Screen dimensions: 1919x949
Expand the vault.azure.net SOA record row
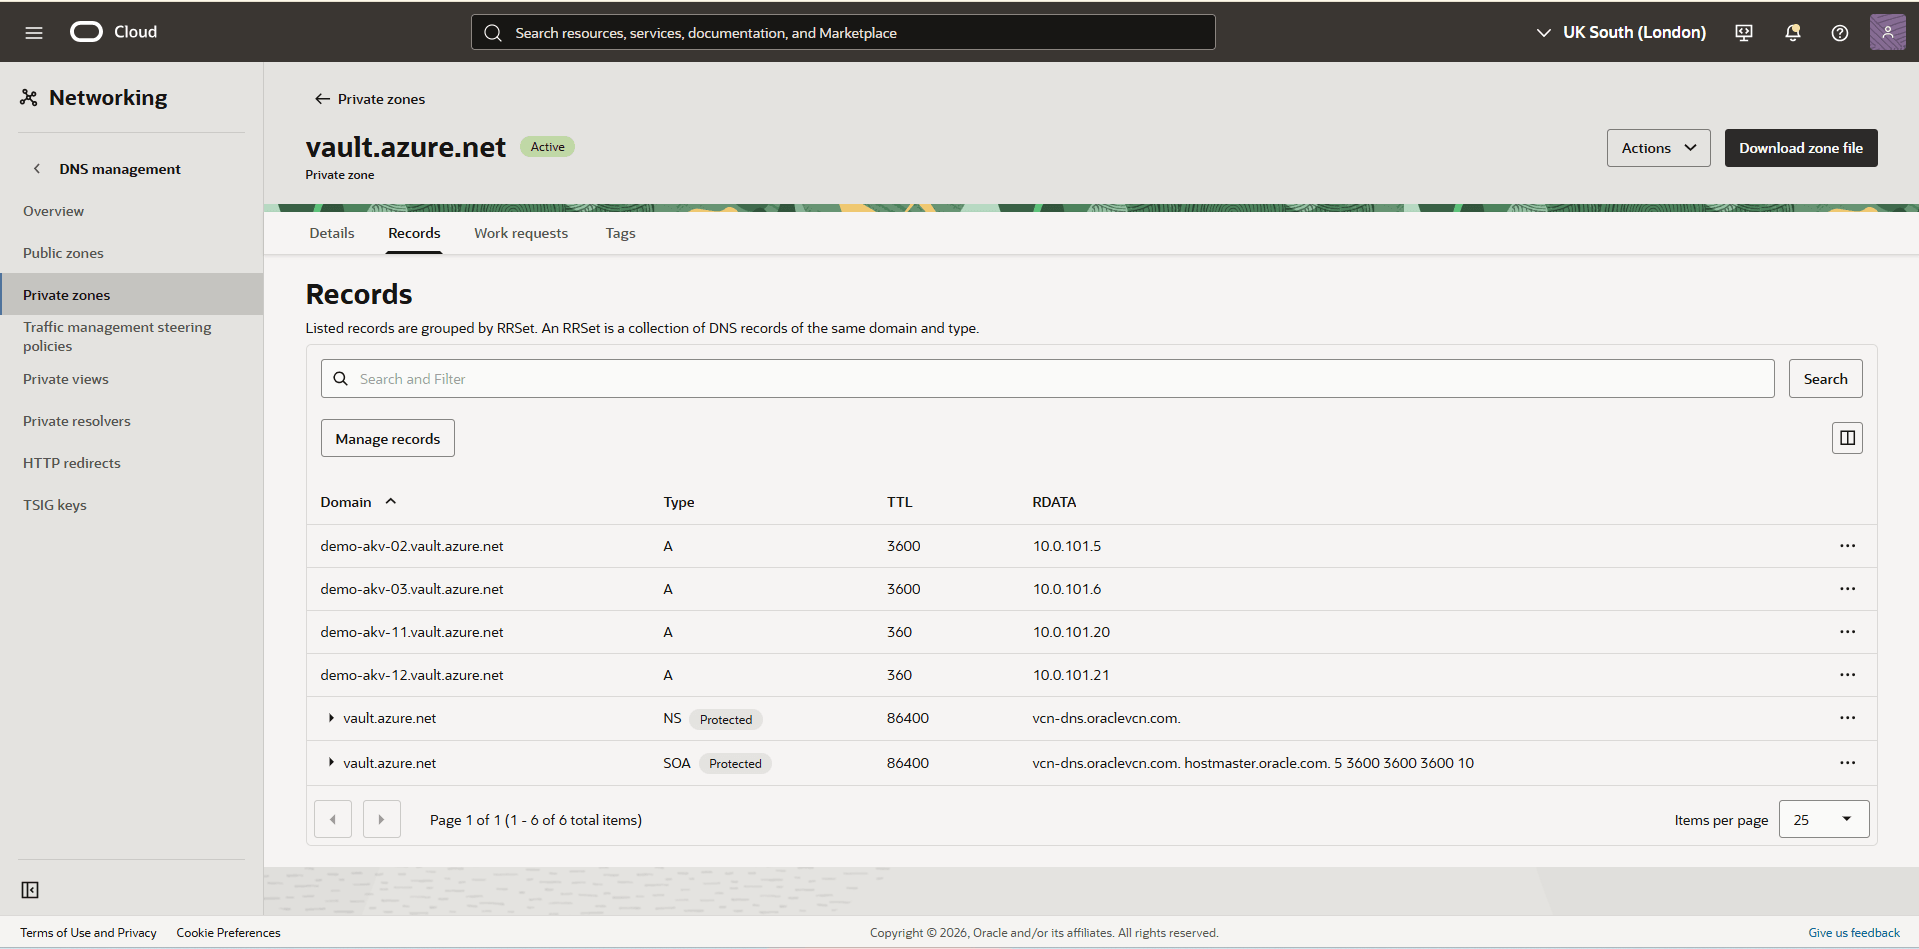click(x=330, y=762)
